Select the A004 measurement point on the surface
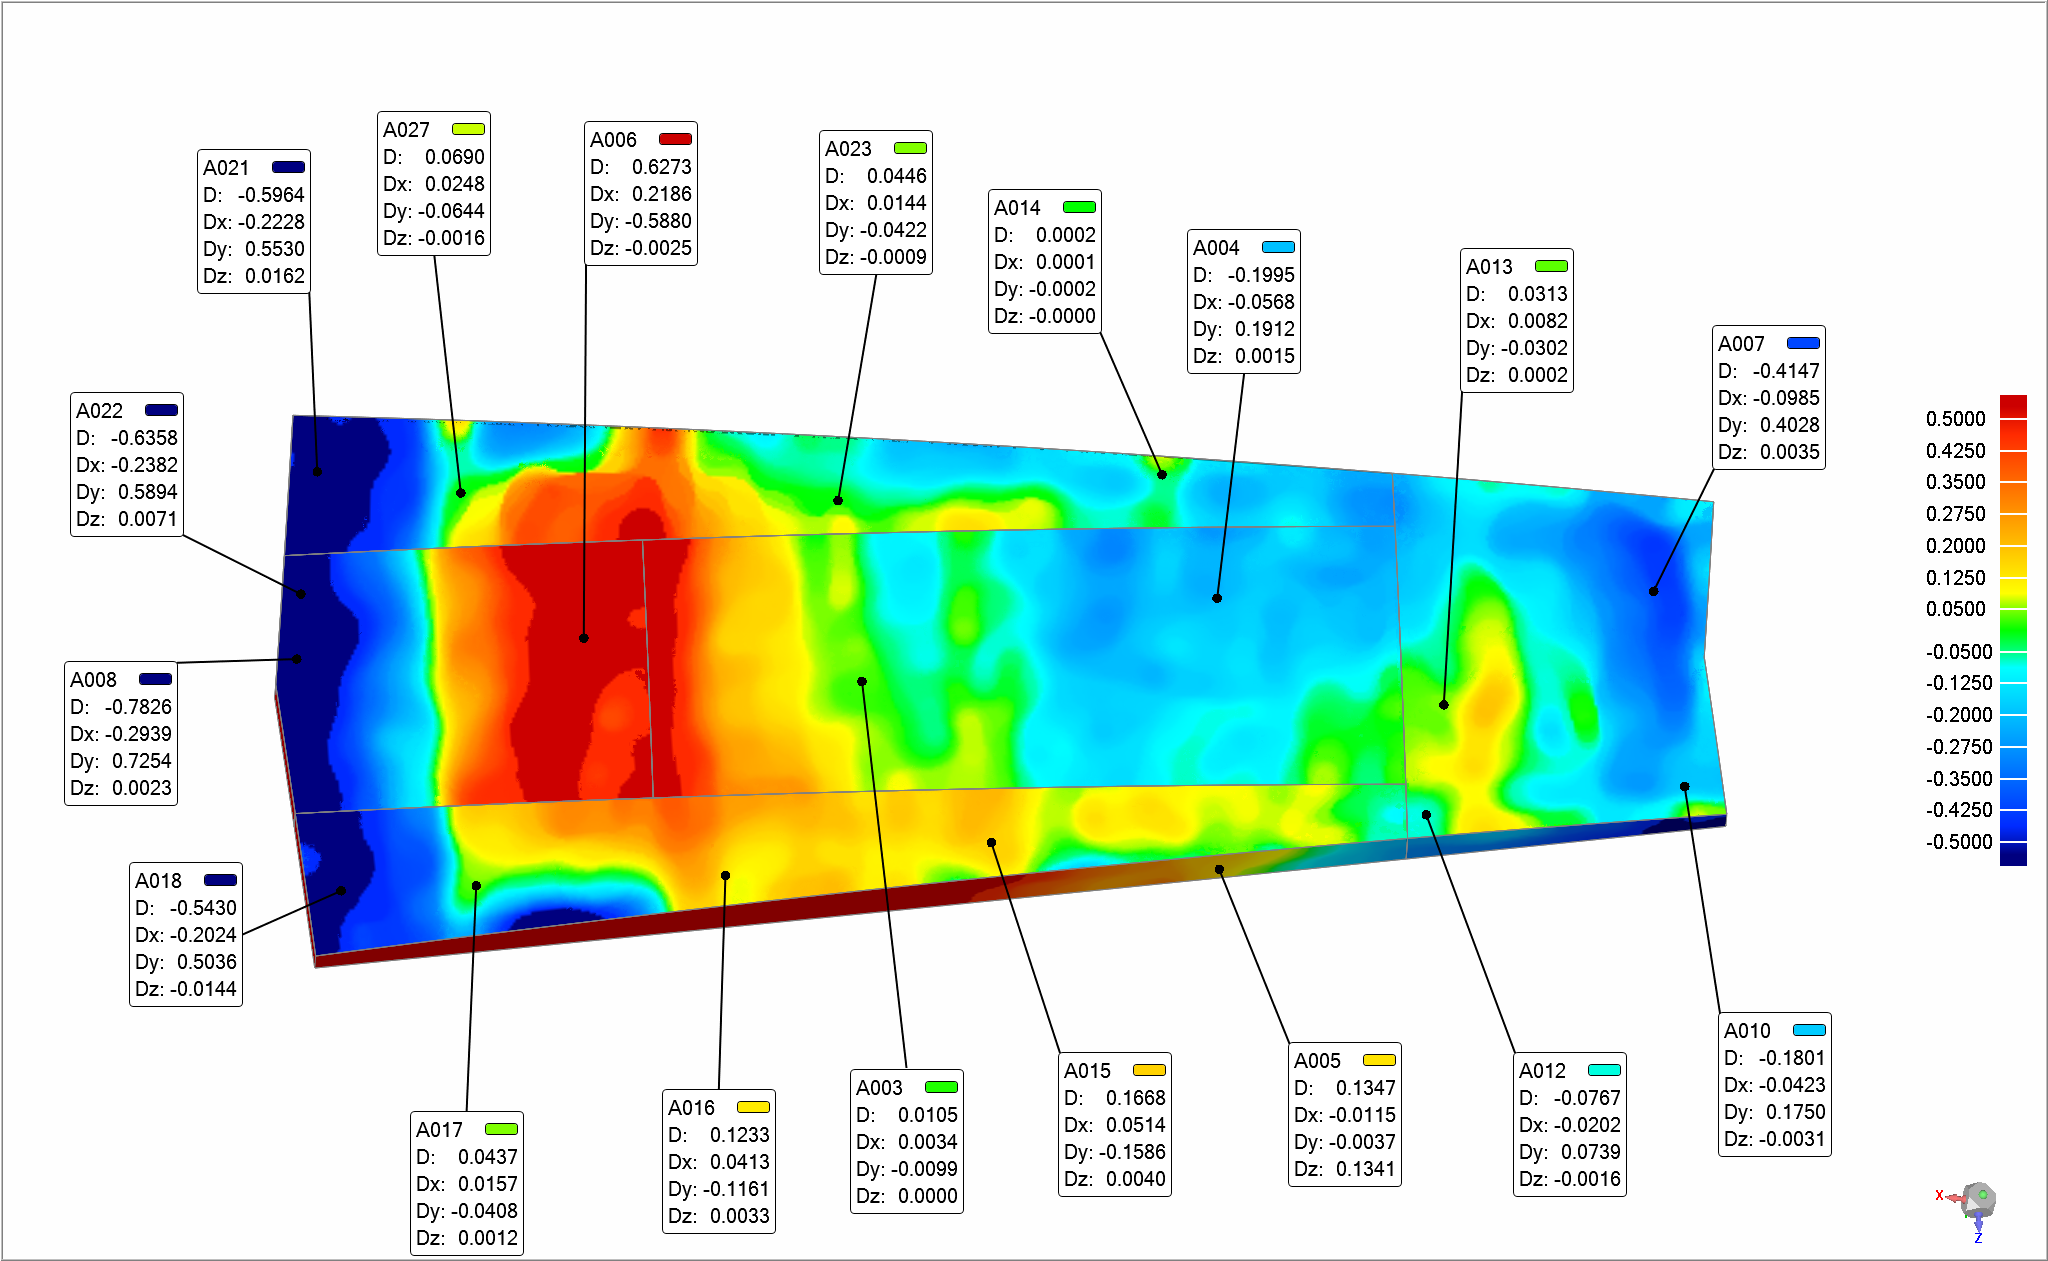This screenshot has height=1261, width=2048. point(1217,598)
